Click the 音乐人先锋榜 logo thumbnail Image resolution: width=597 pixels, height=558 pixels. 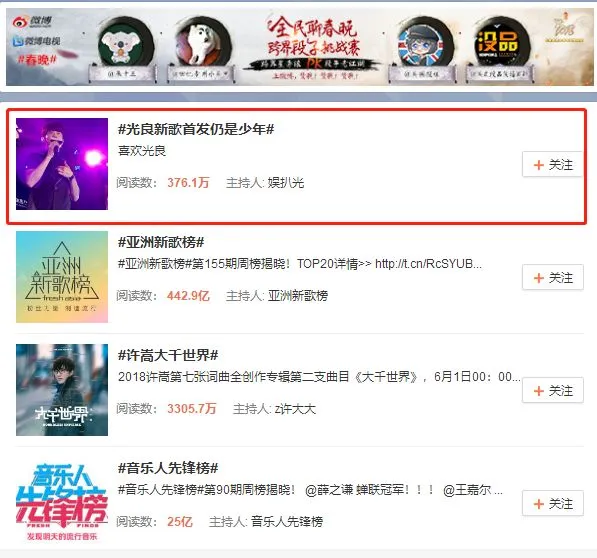62,502
